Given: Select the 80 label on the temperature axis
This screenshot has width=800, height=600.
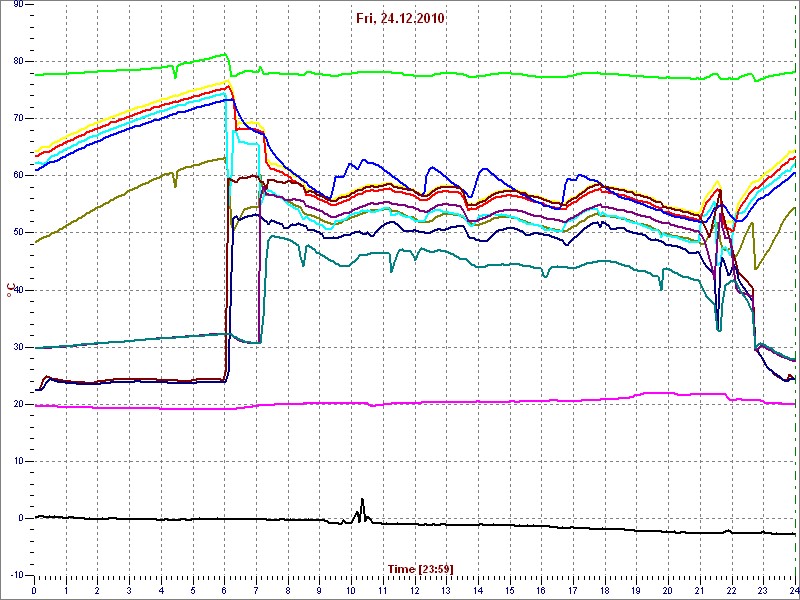Looking at the screenshot, I should point(18,61).
